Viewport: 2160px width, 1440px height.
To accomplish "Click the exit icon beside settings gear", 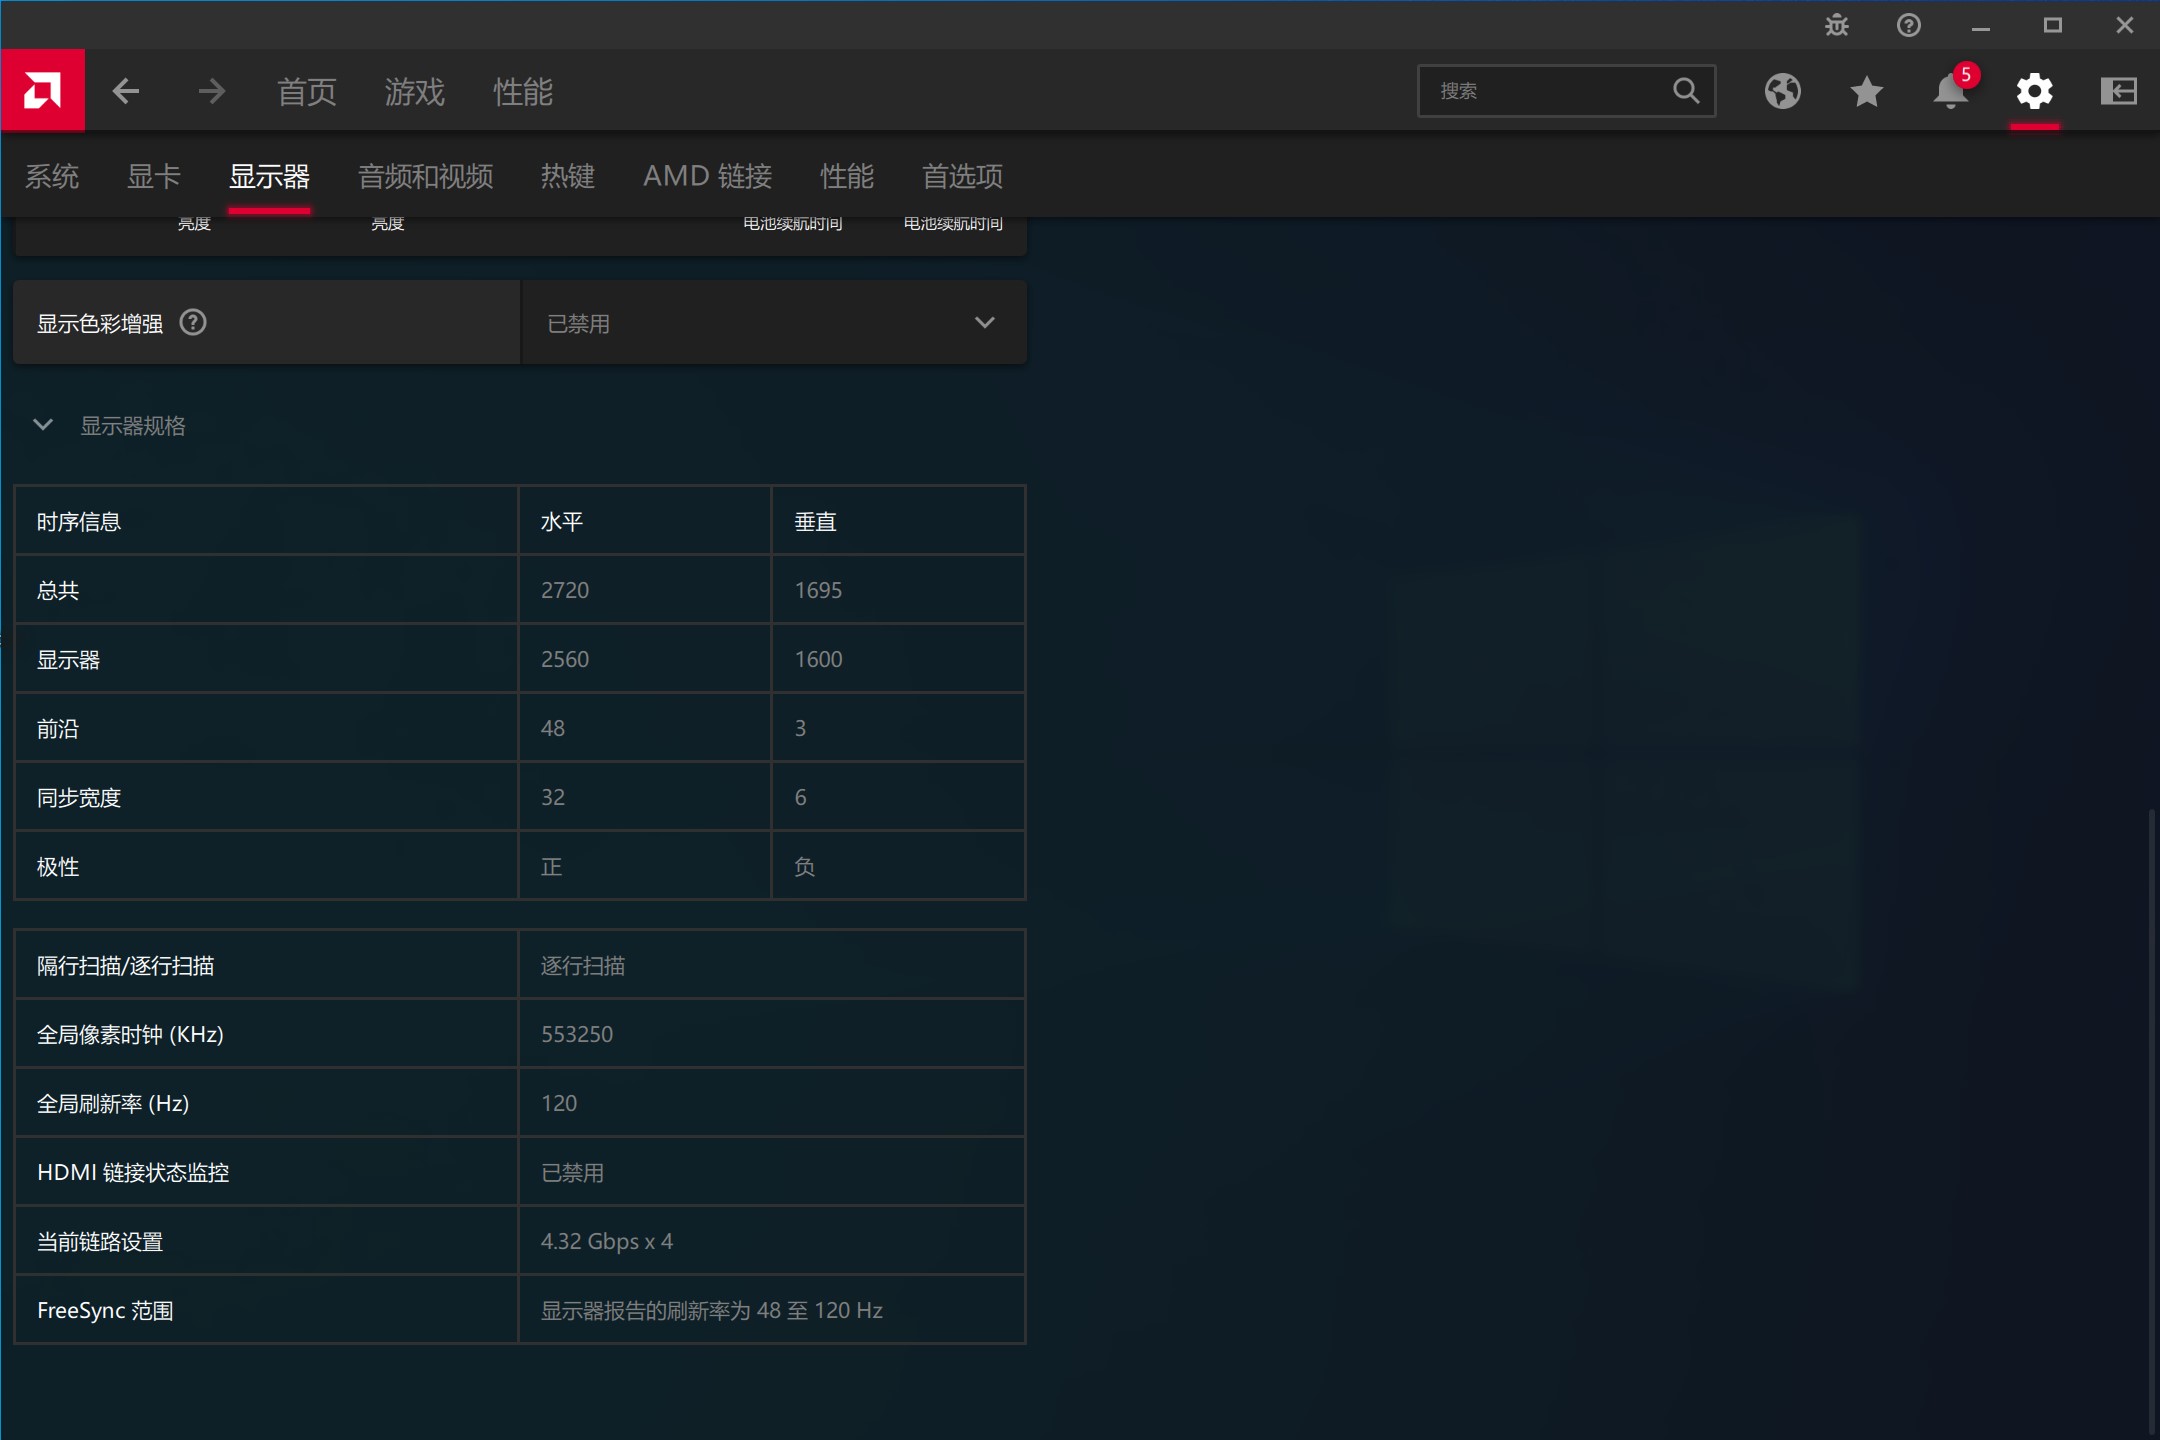I will click(2120, 91).
